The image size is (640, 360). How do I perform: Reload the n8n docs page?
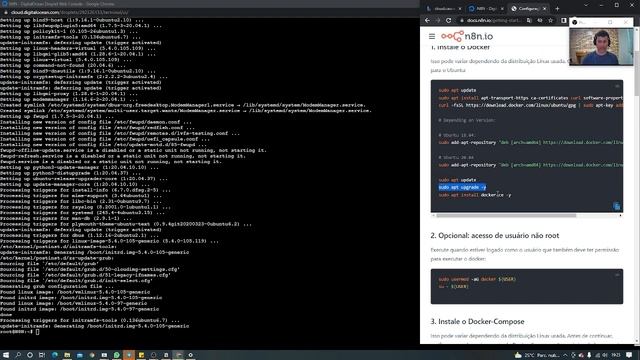click(x=449, y=20)
